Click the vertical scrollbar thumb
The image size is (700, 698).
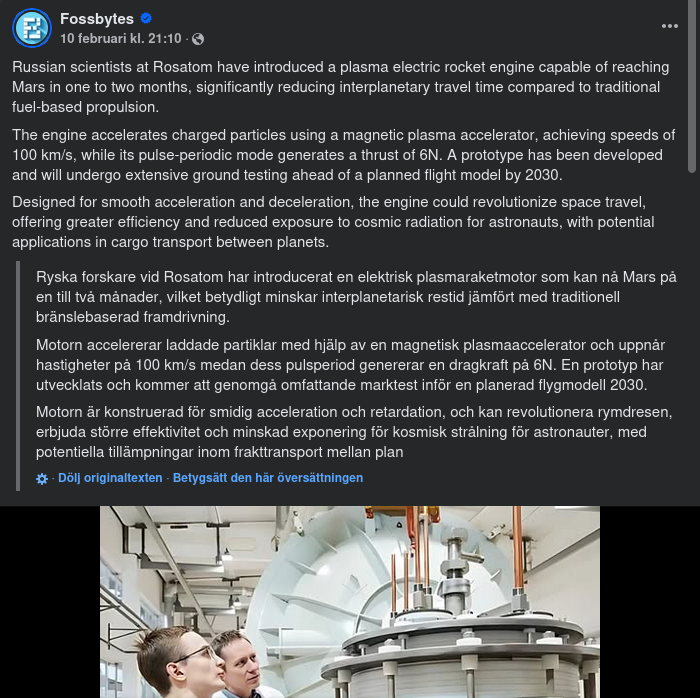pos(692,86)
